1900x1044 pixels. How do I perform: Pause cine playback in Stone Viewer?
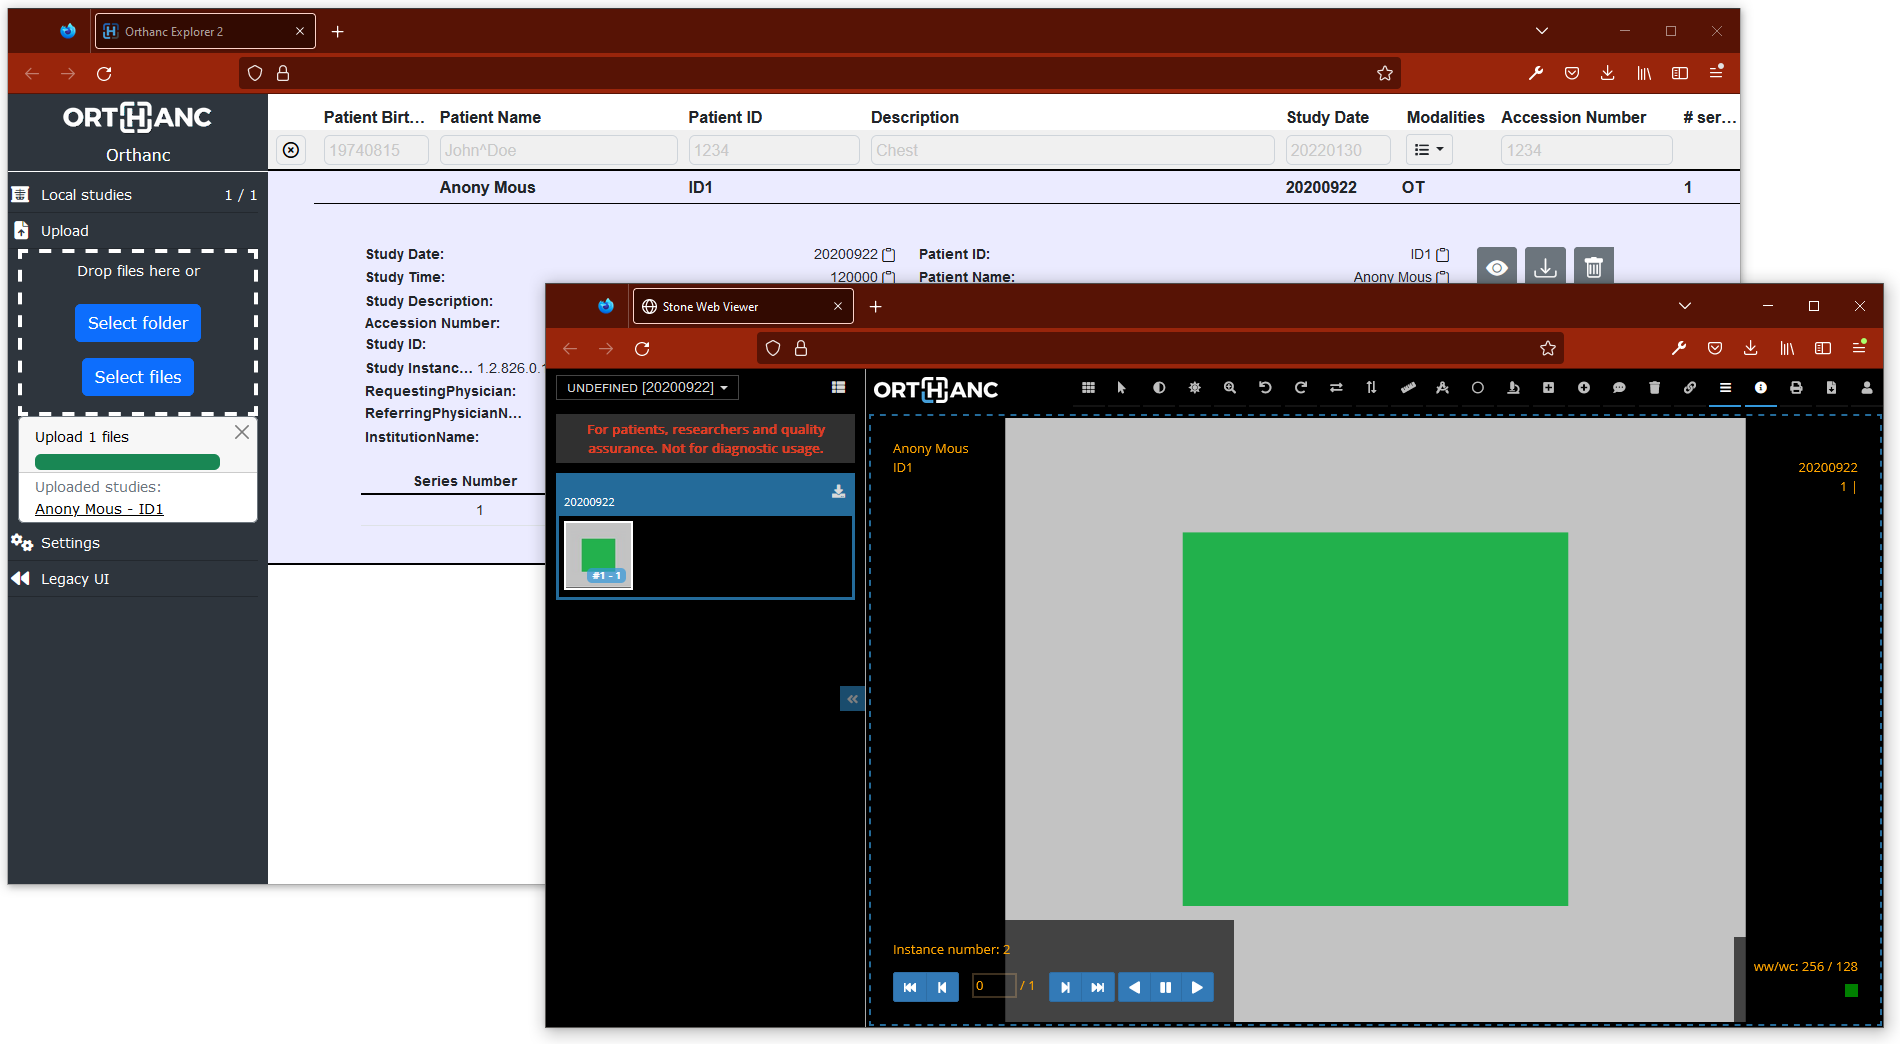[1165, 987]
